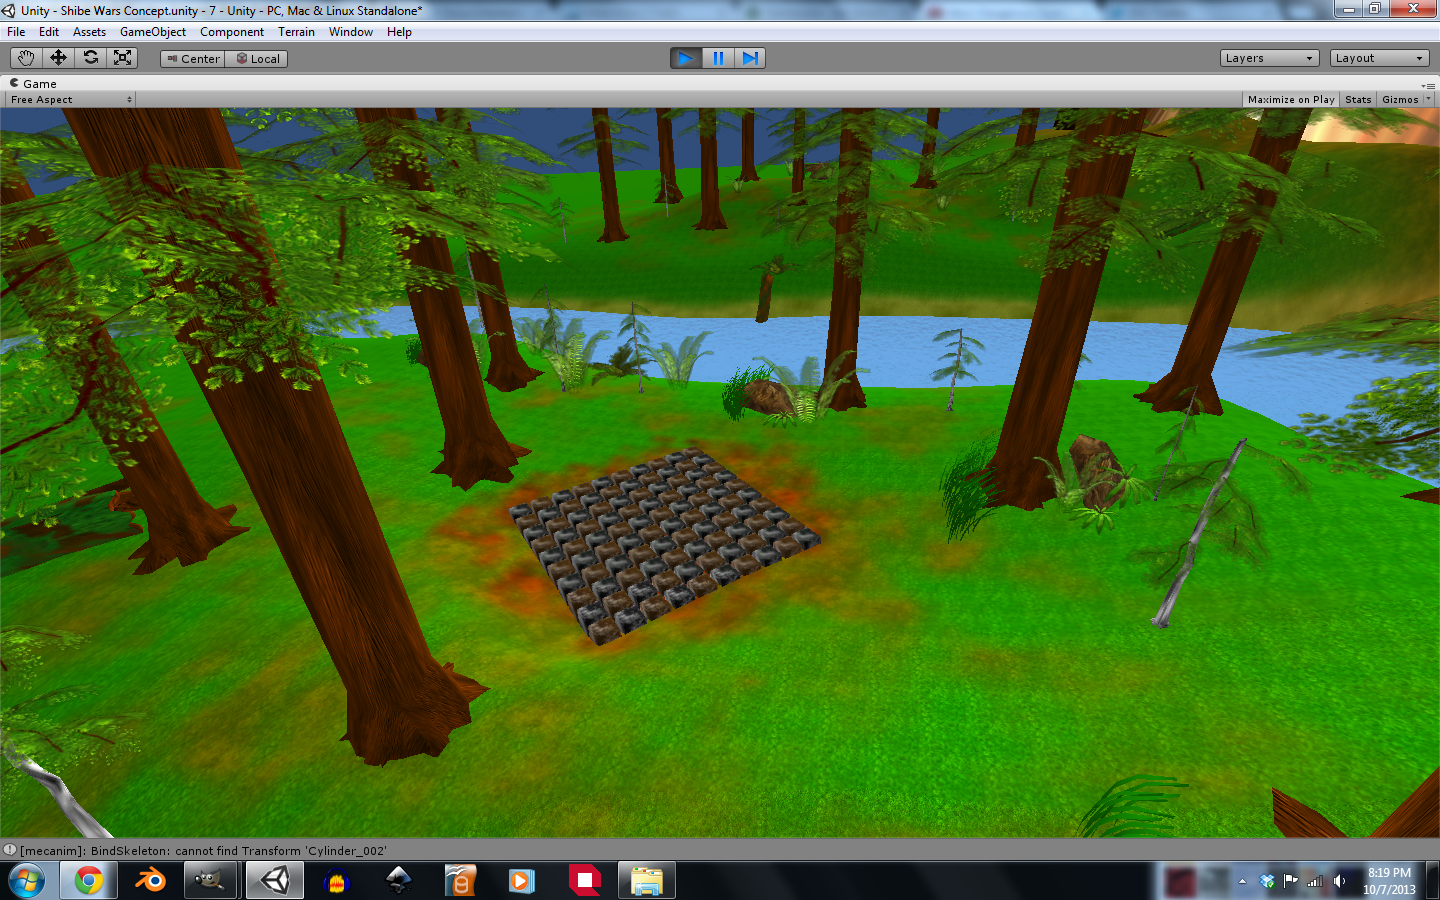Click Unity taskbar icon

coord(274,881)
